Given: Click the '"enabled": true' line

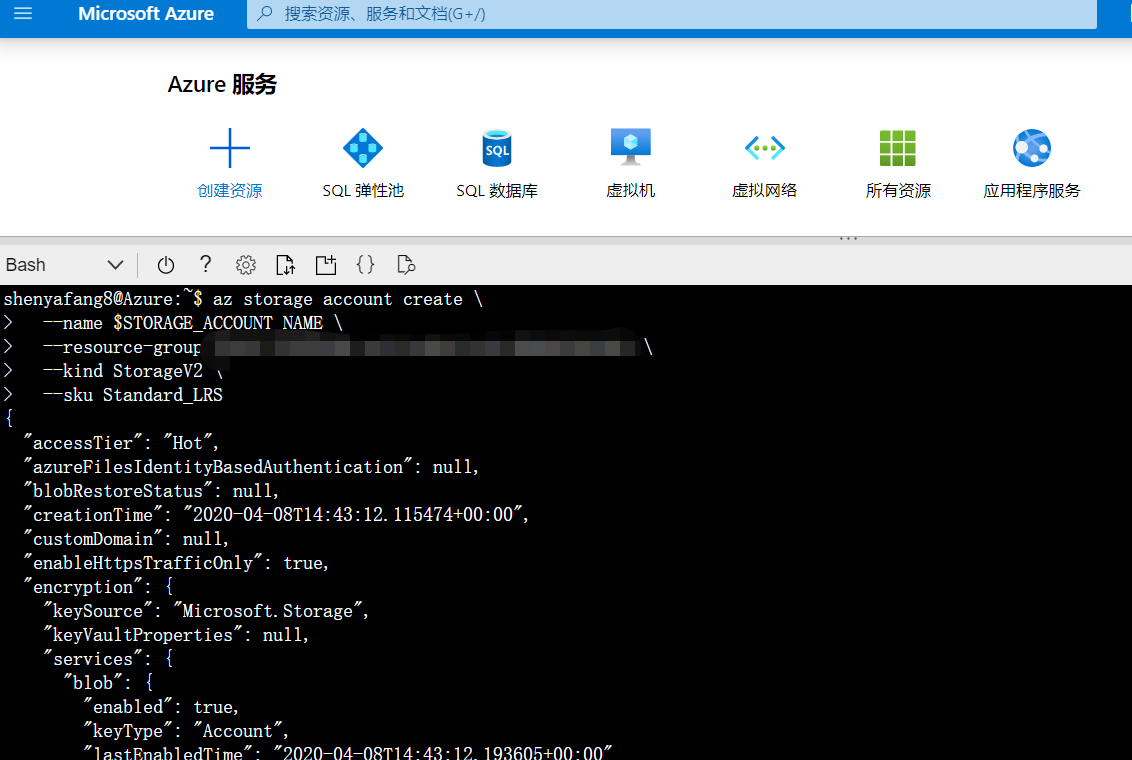Looking at the screenshot, I should (x=161, y=707).
